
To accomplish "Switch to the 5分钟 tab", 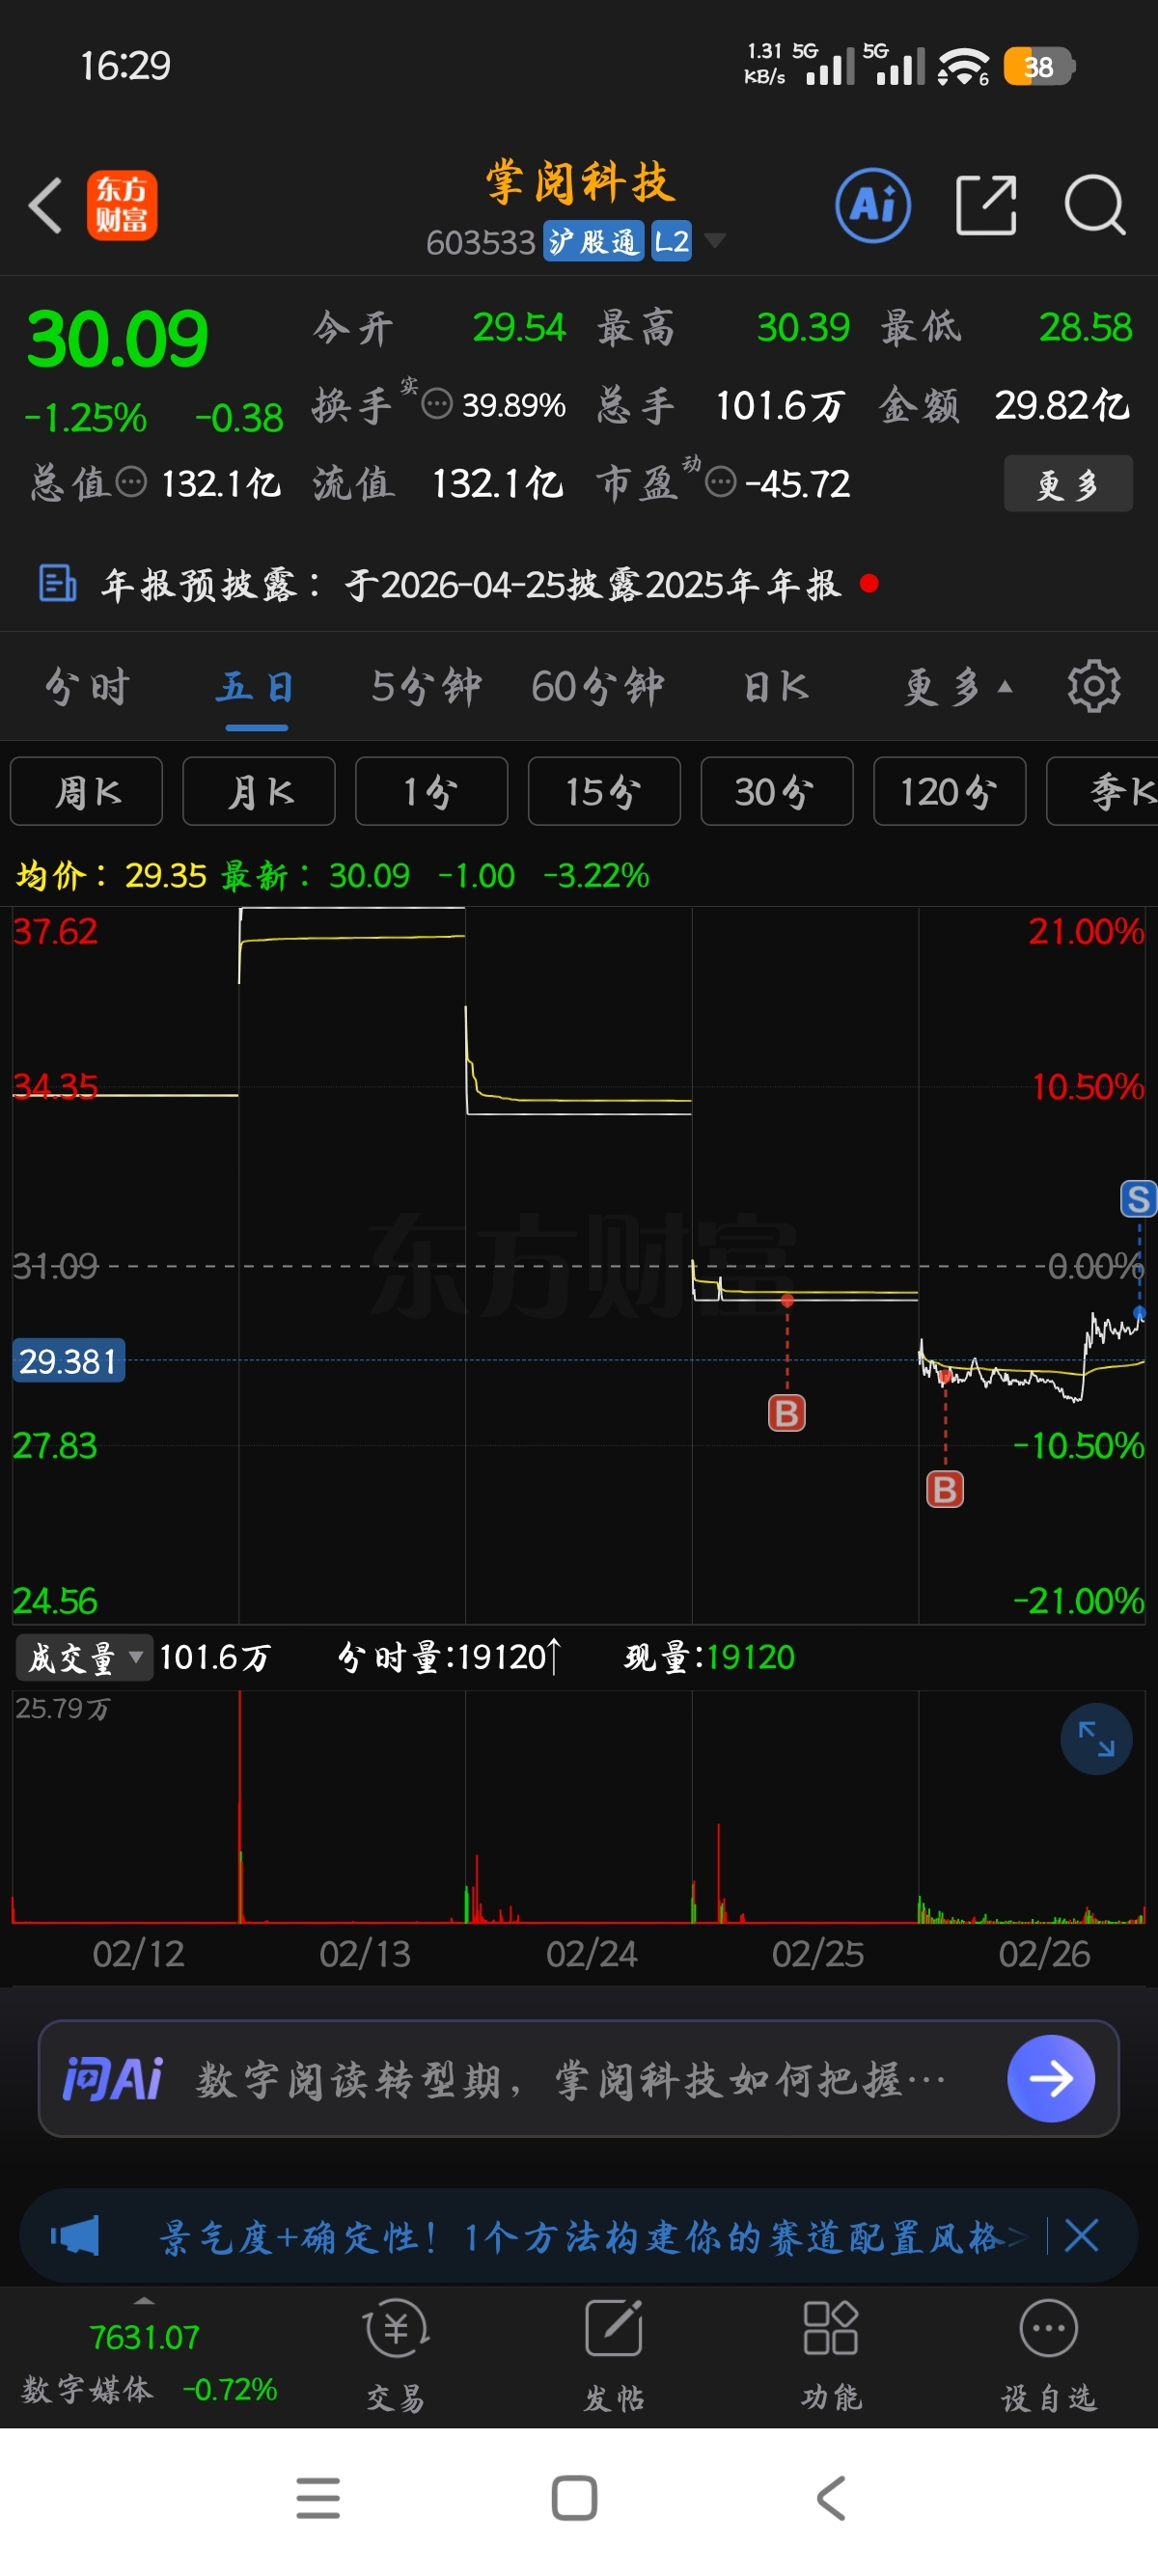I will pos(426,687).
